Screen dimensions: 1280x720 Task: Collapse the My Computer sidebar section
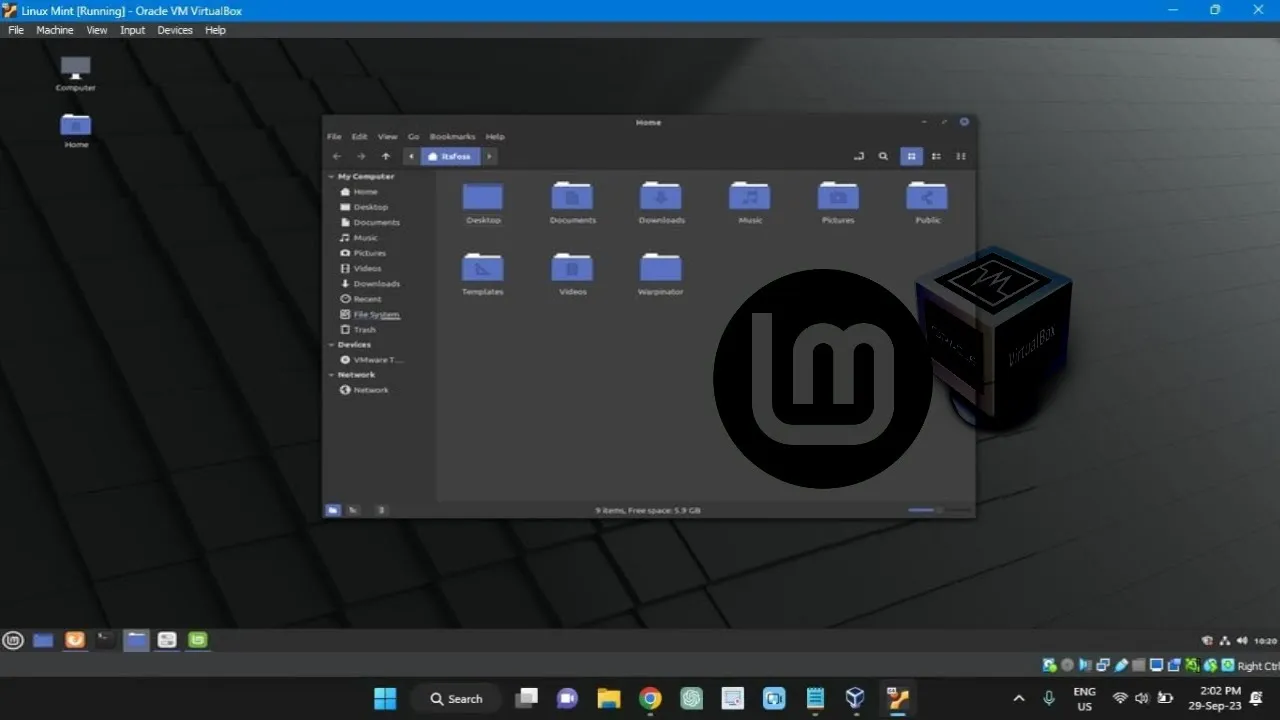(x=331, y=177)
